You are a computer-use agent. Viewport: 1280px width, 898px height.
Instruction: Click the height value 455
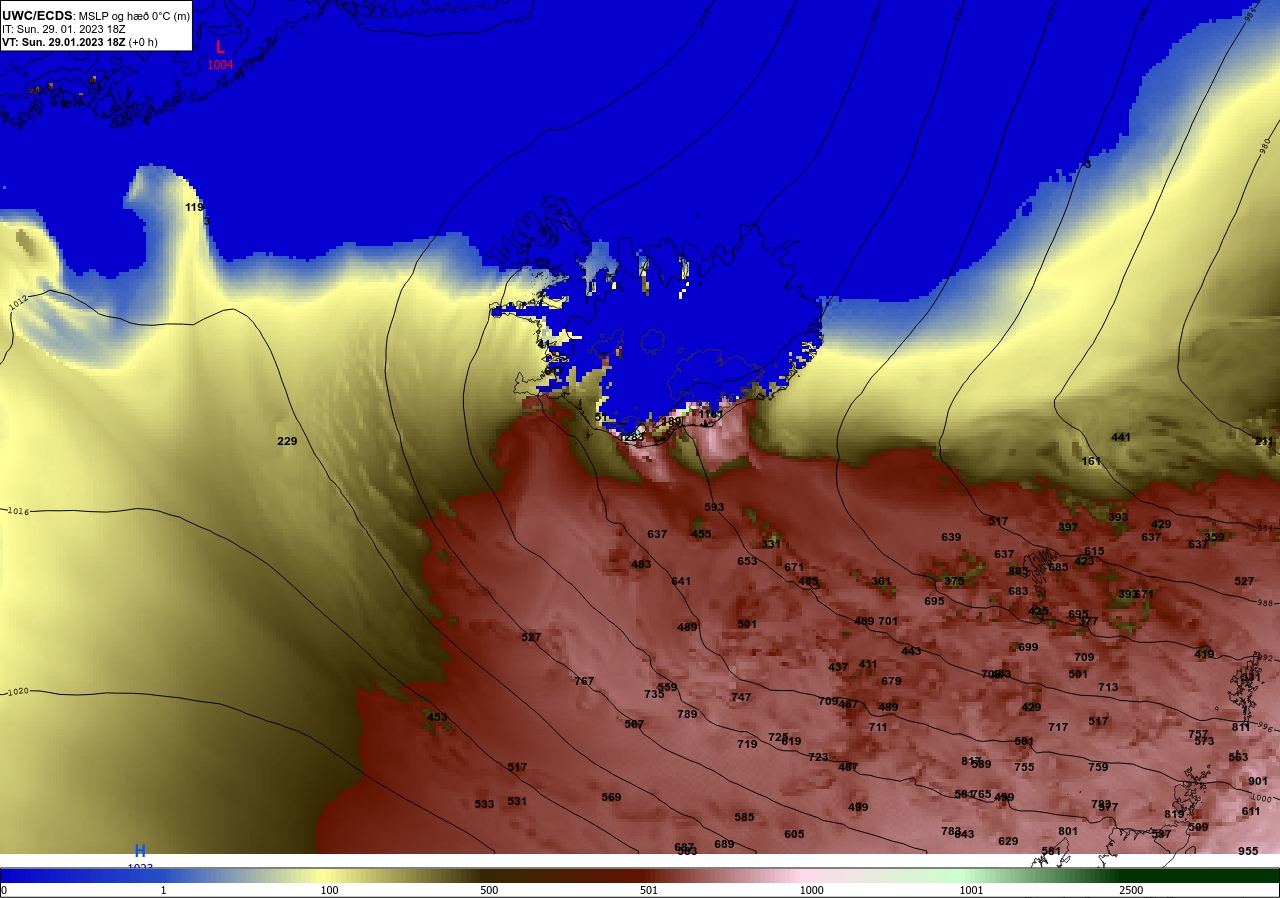701,534
